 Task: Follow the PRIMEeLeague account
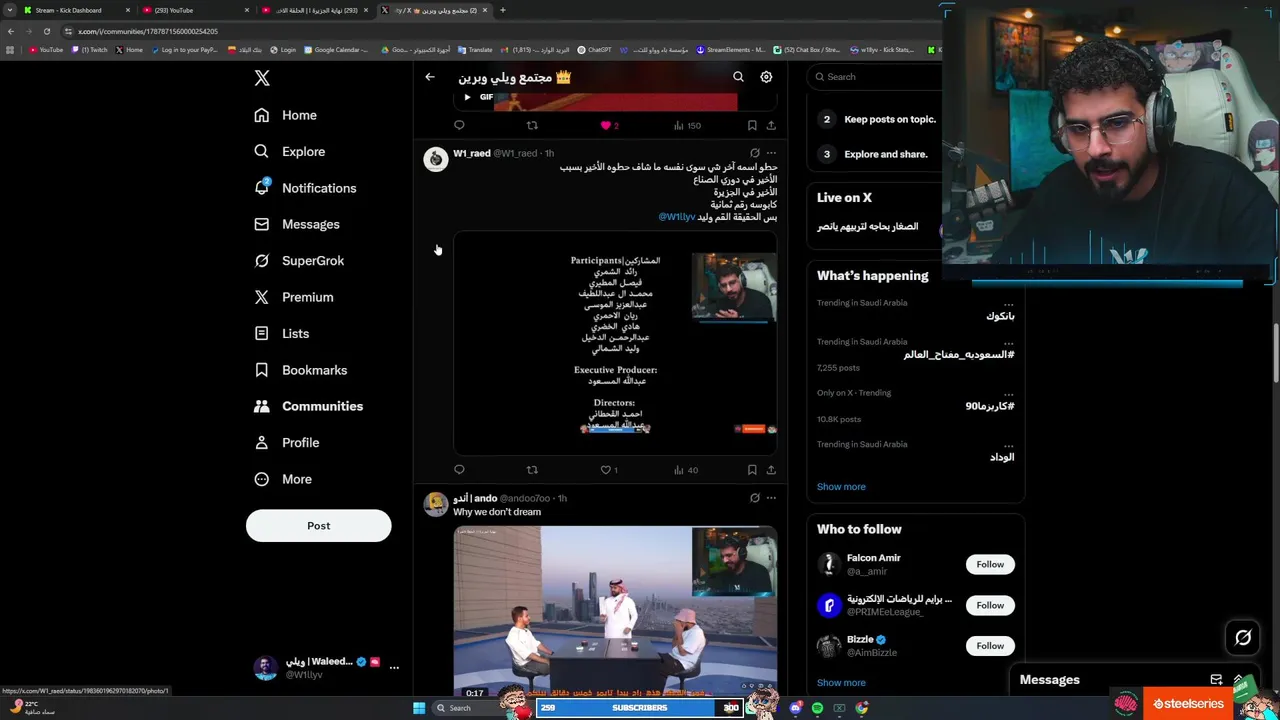tap(990, 605)
